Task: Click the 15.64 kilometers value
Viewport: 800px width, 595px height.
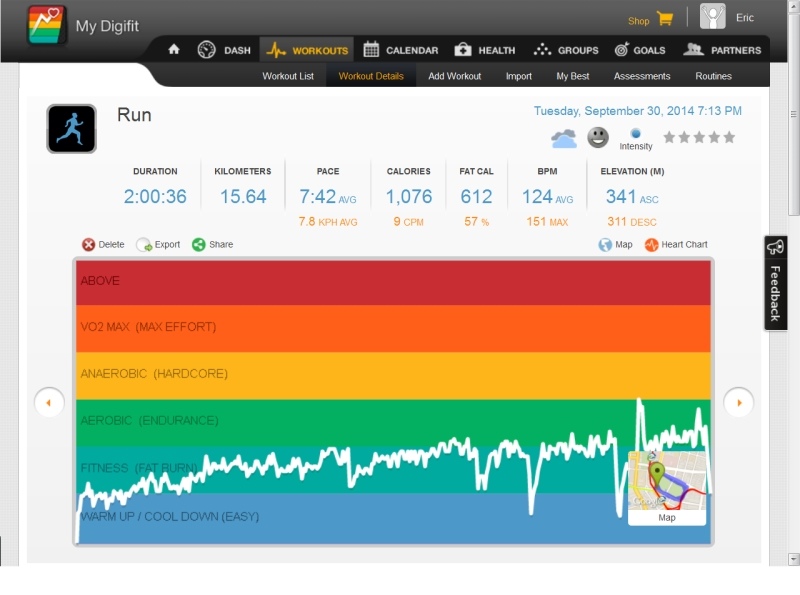Action: (243, 196)
